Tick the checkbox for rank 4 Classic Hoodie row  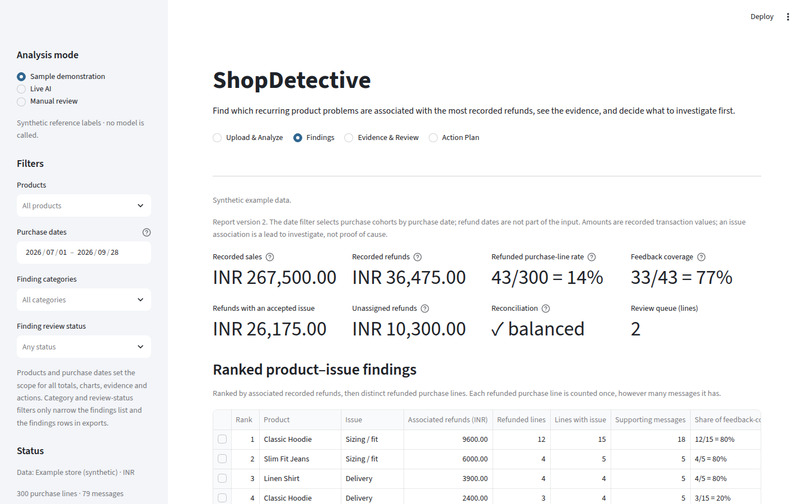point(222,498)
